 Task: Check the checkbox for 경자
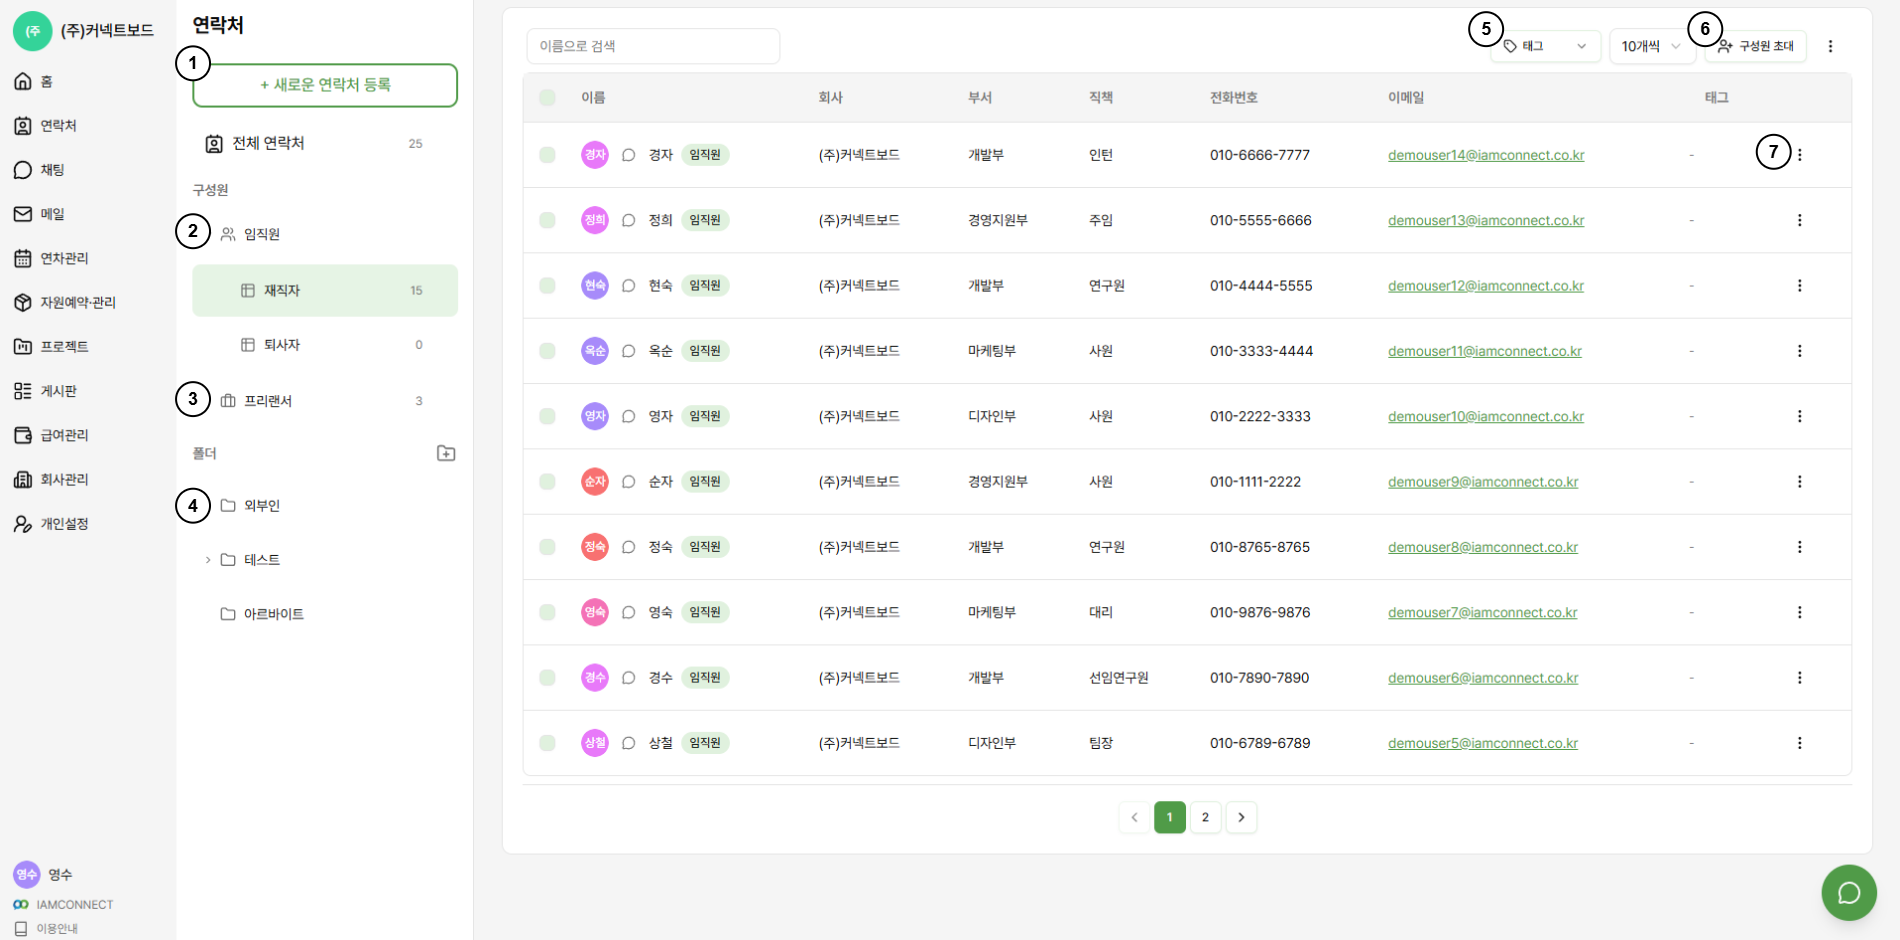click(547, 155)
